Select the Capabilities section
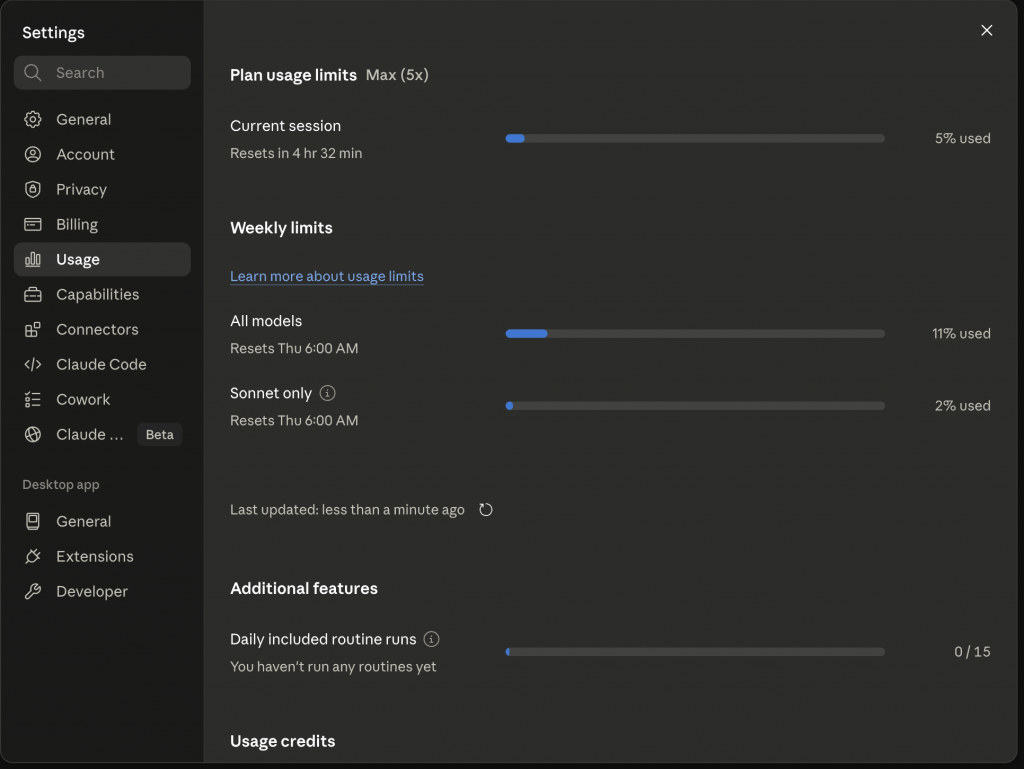 click(102, 294)
